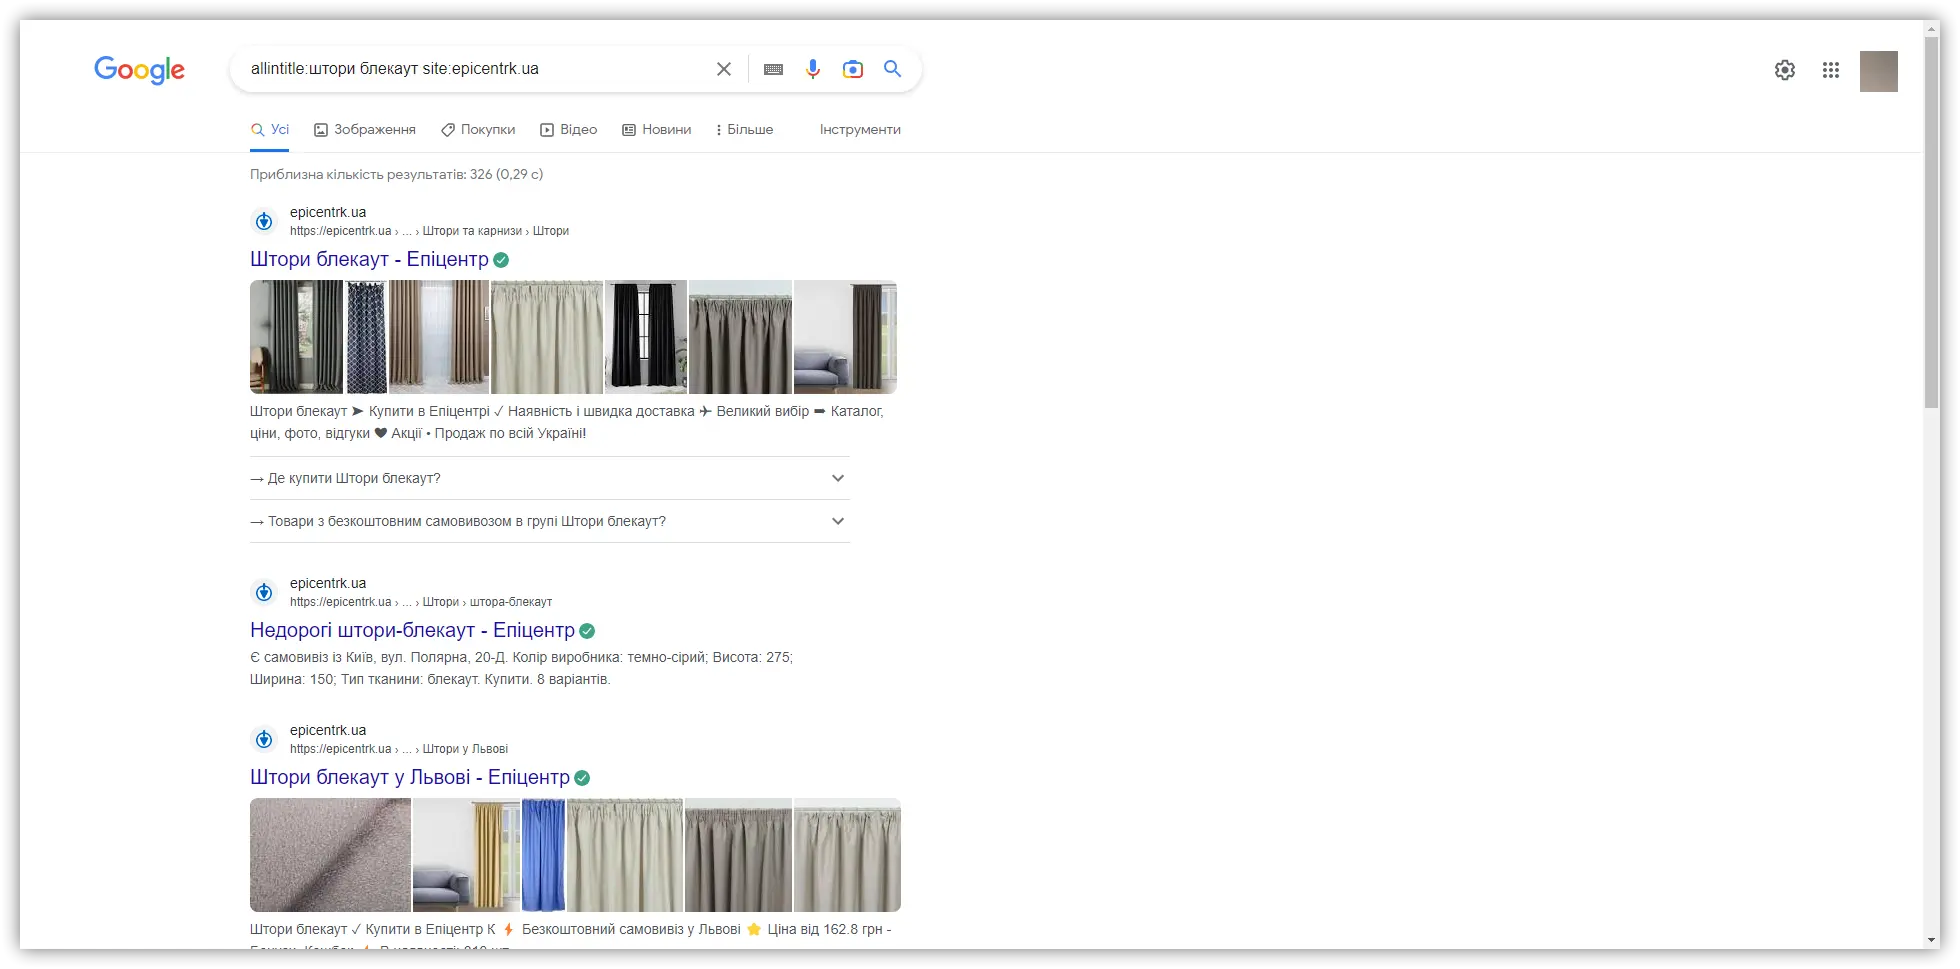The width and height of the screenshot is (1960, 969).
Task: Open the blue patterned curtain thumbnail
Action: 366,337
